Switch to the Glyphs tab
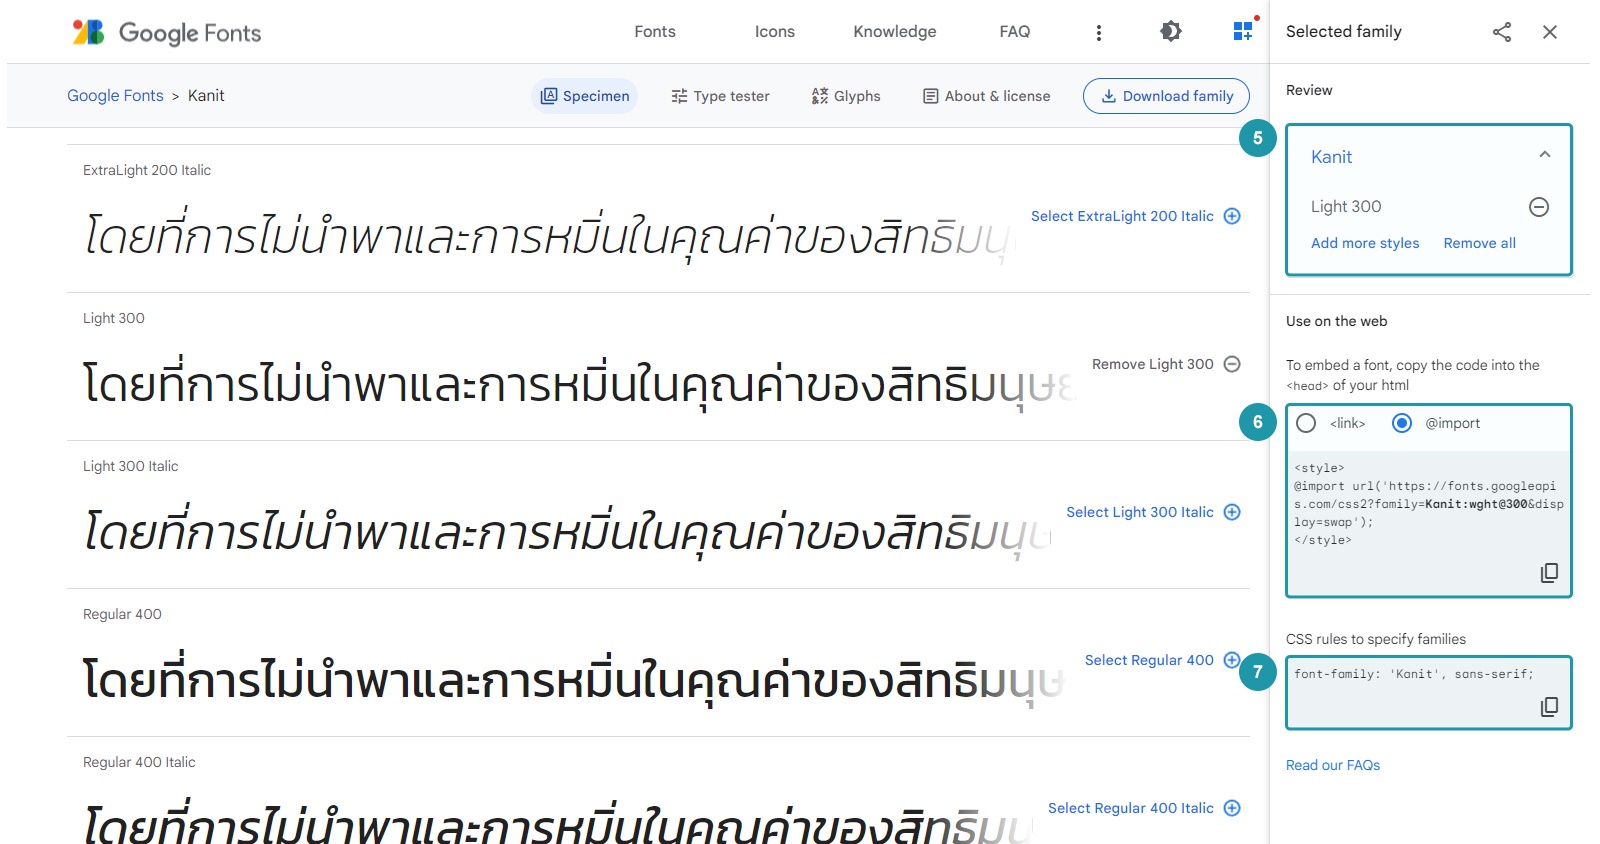Image resolution: width=1600 pixels, height=844 pixels. (x=846, y=96)
